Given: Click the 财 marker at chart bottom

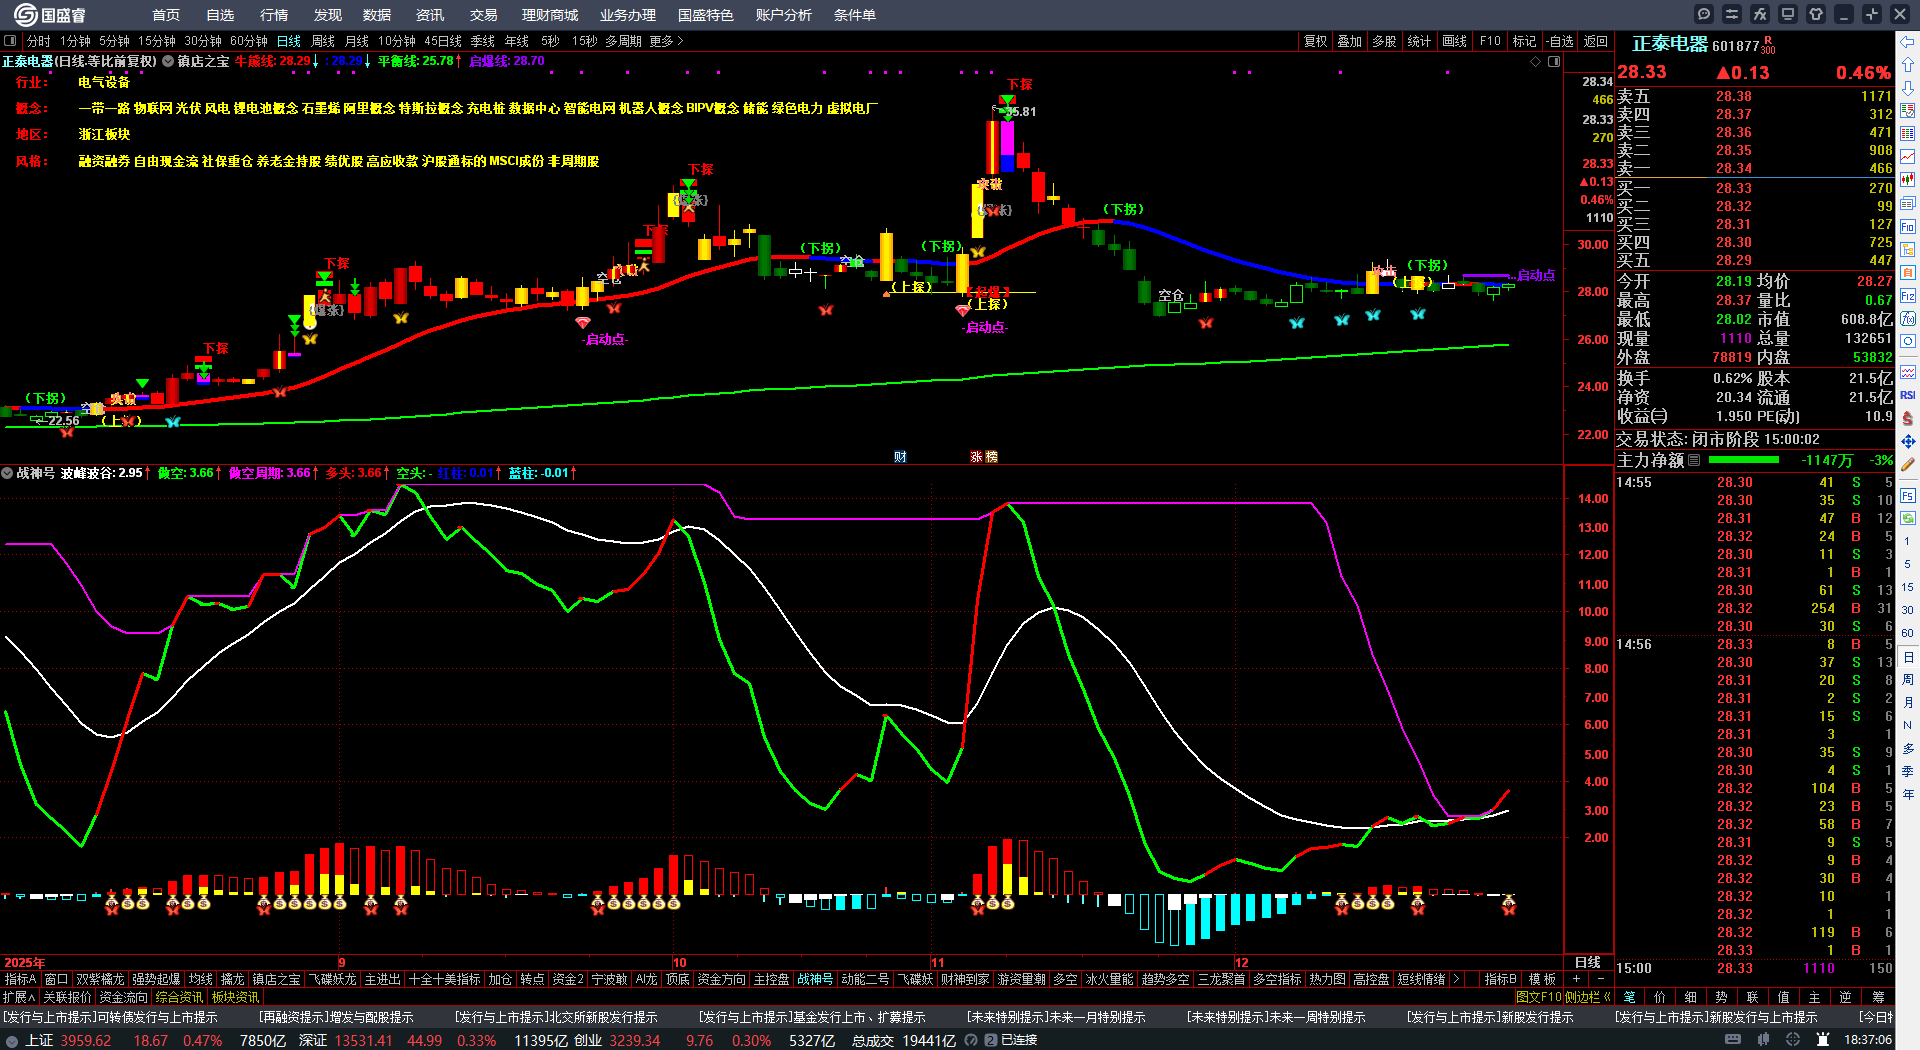Looking at the screenshot, I should click(x=900, y=456).
